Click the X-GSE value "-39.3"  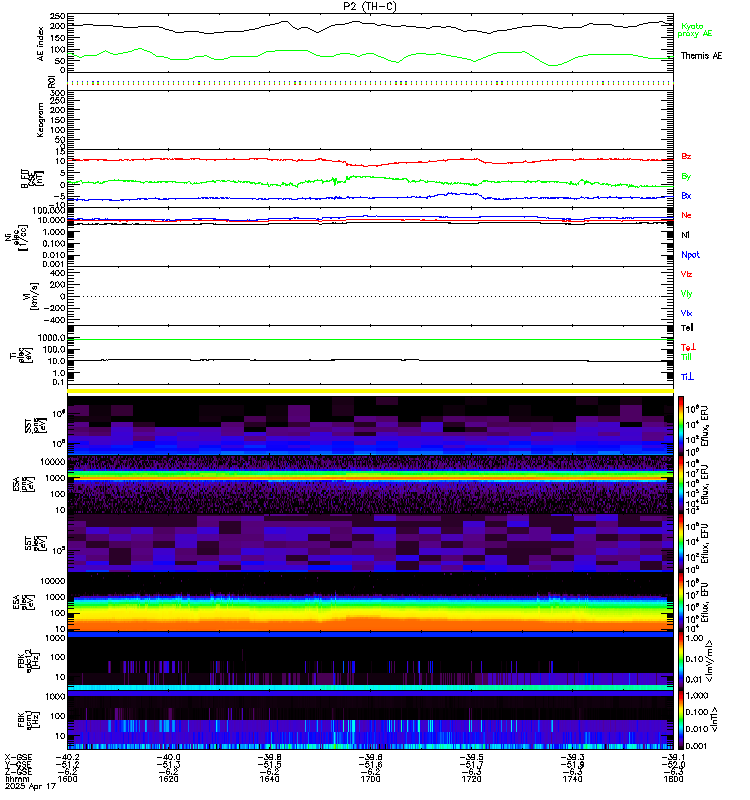(x=572, y=757)
